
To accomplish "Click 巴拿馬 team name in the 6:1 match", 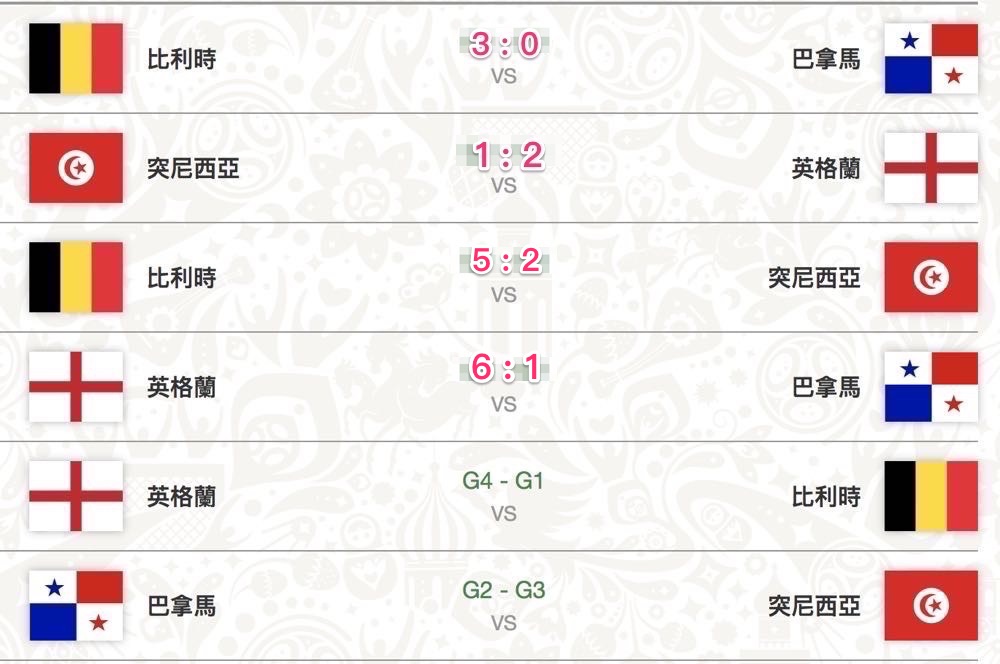I will click(826, 386).
